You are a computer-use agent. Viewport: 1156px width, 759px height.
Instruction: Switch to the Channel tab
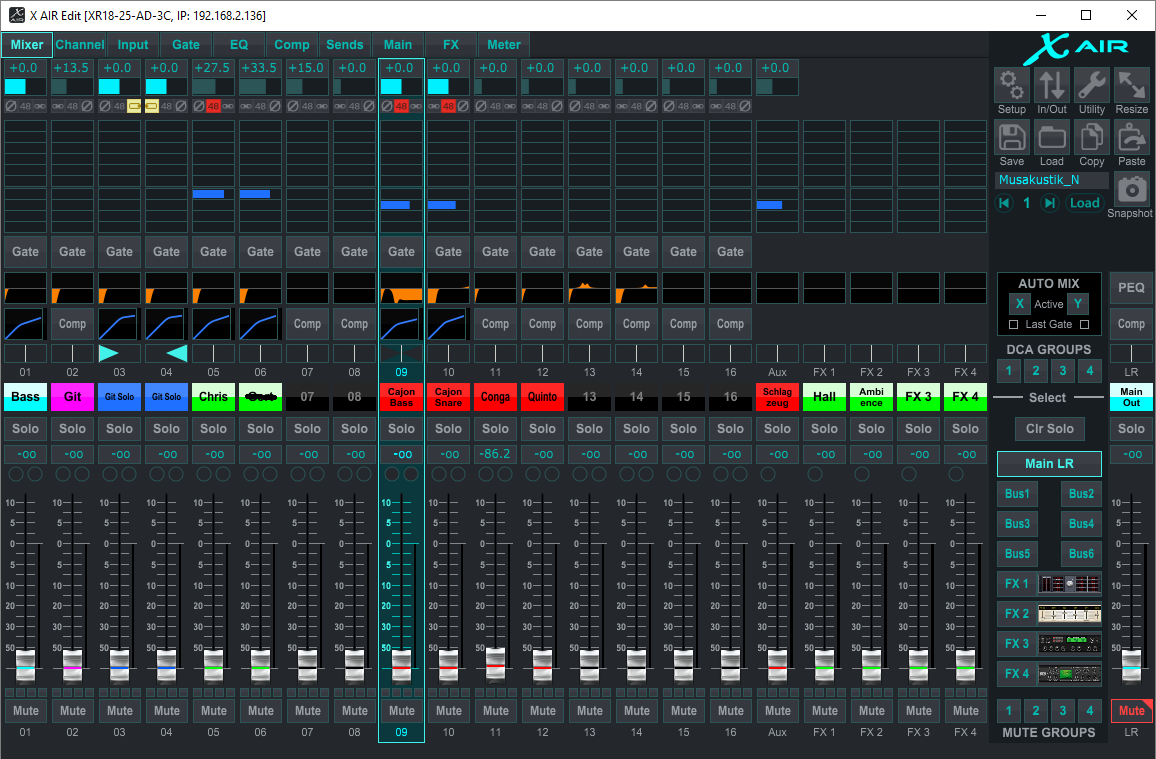[80, 44]
